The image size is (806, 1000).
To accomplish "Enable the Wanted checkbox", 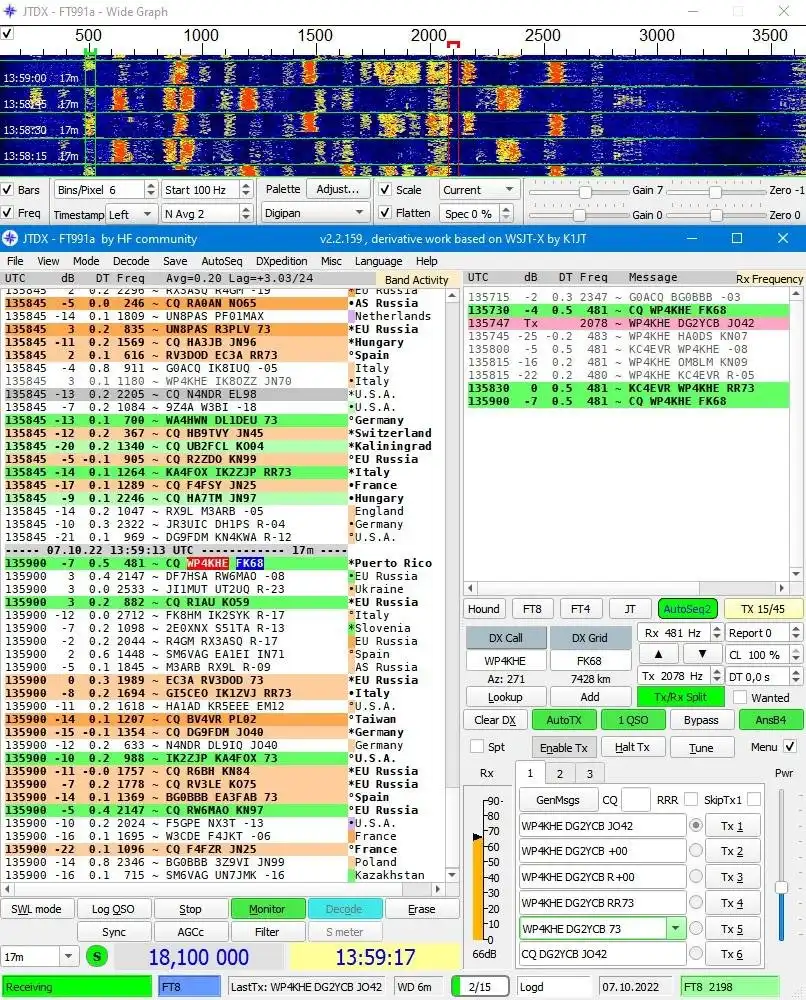I will coord(740,698).
